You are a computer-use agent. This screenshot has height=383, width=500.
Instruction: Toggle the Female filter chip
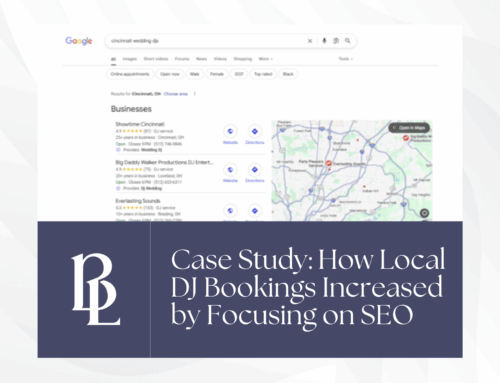217,74
